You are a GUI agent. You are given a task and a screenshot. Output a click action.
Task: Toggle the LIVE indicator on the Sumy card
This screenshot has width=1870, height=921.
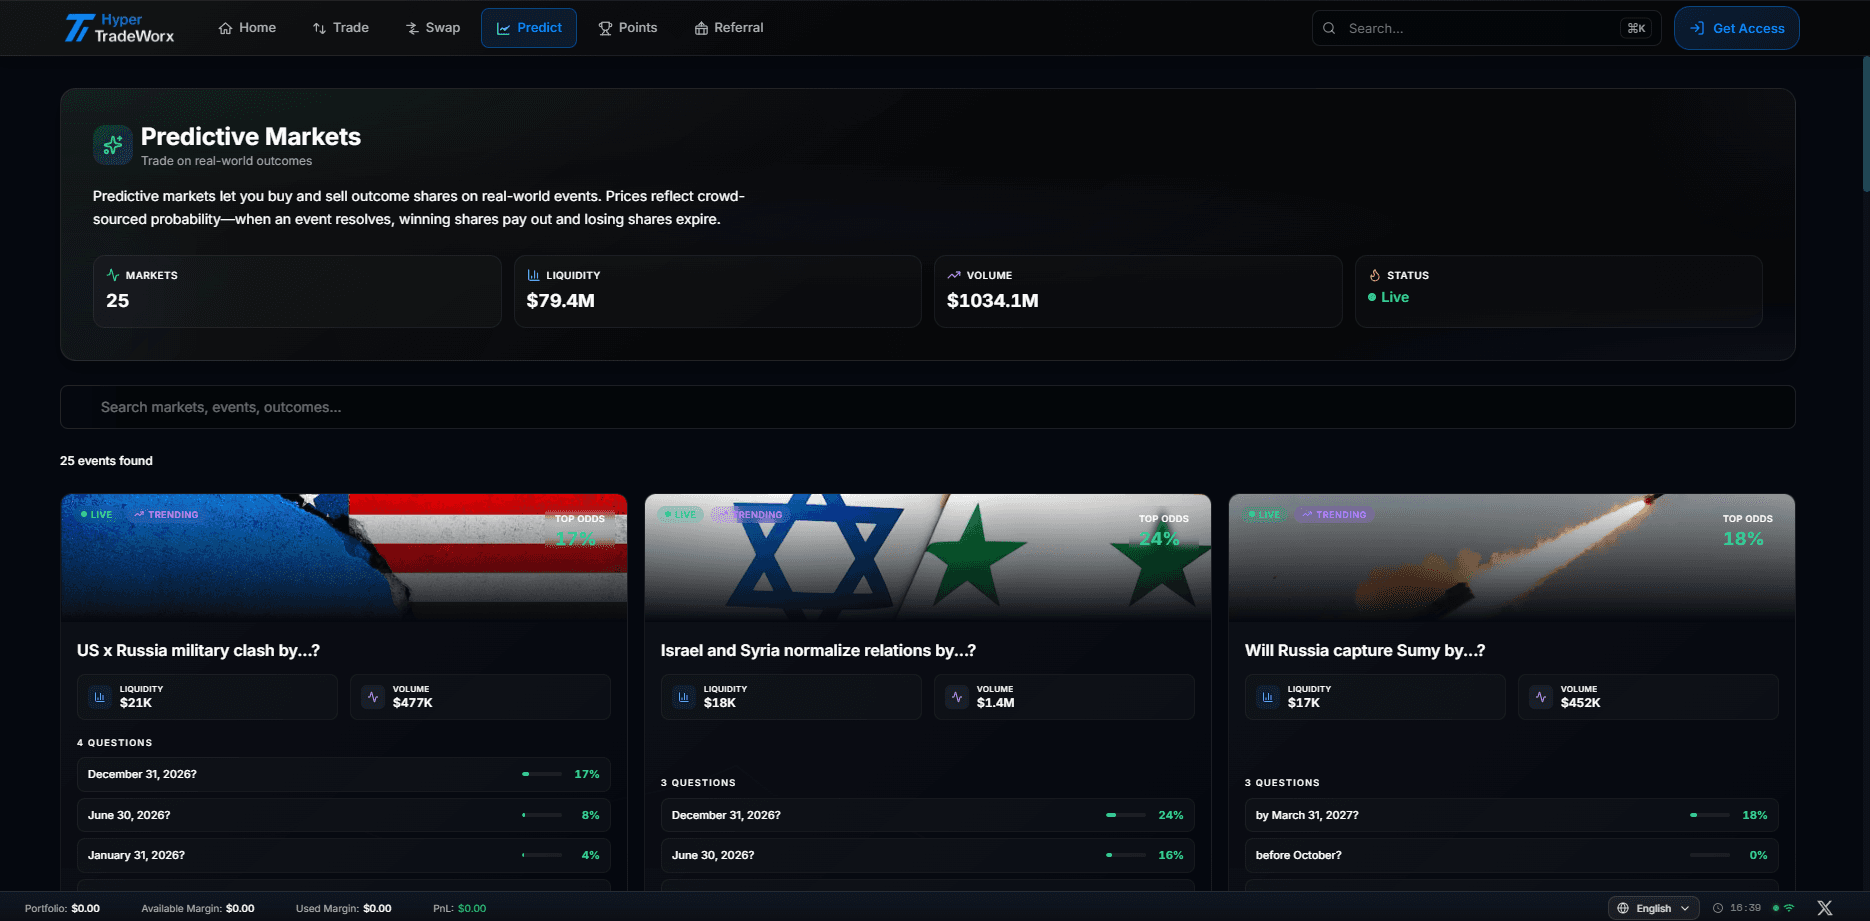click(x=1262, y=514)
